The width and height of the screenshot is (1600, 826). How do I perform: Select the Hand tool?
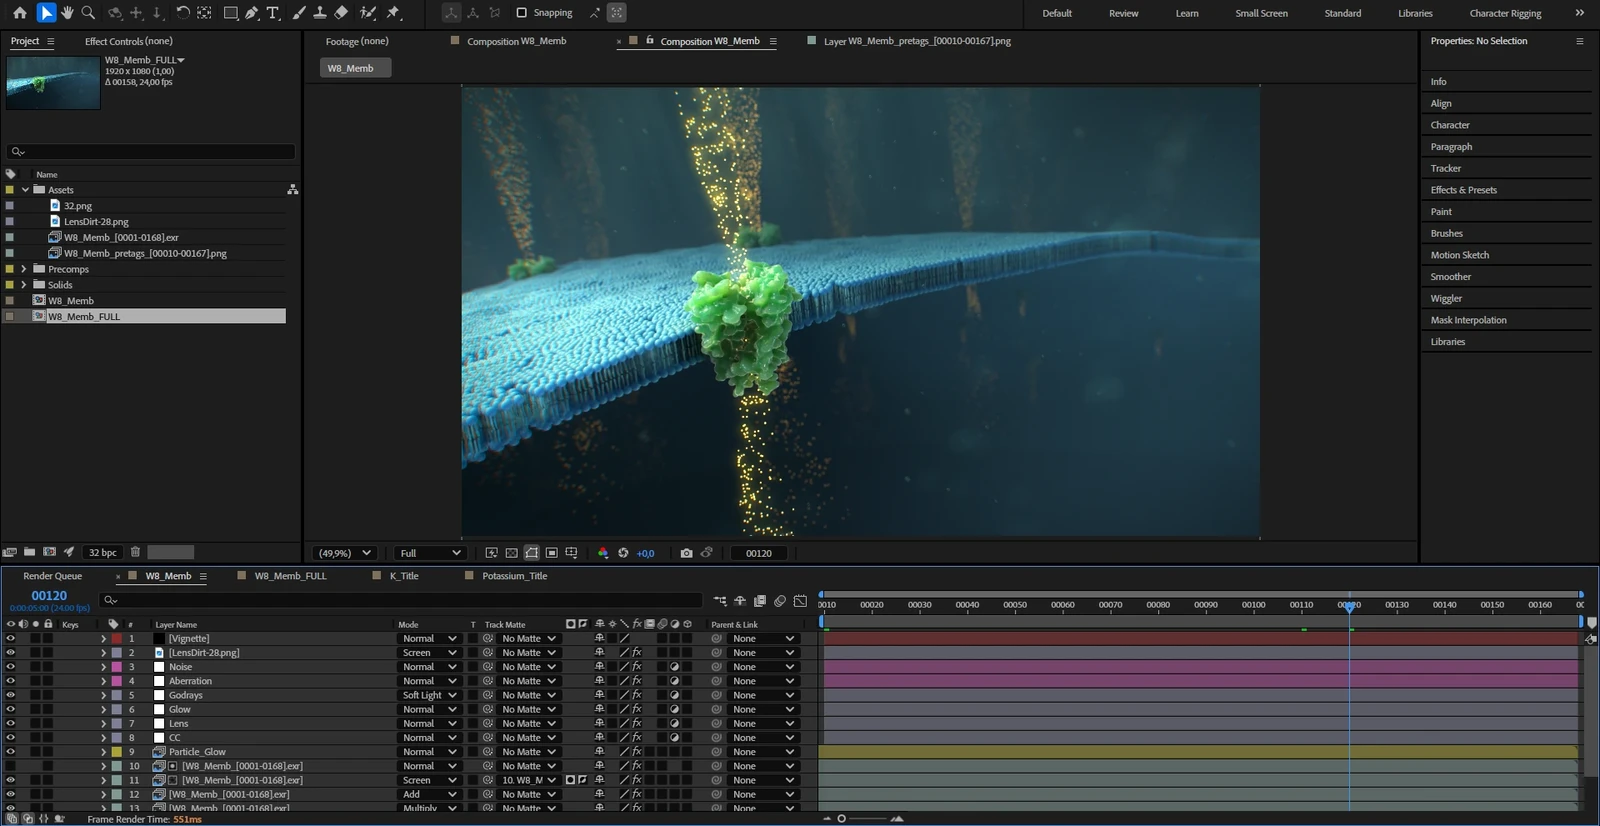click(67, 13)
